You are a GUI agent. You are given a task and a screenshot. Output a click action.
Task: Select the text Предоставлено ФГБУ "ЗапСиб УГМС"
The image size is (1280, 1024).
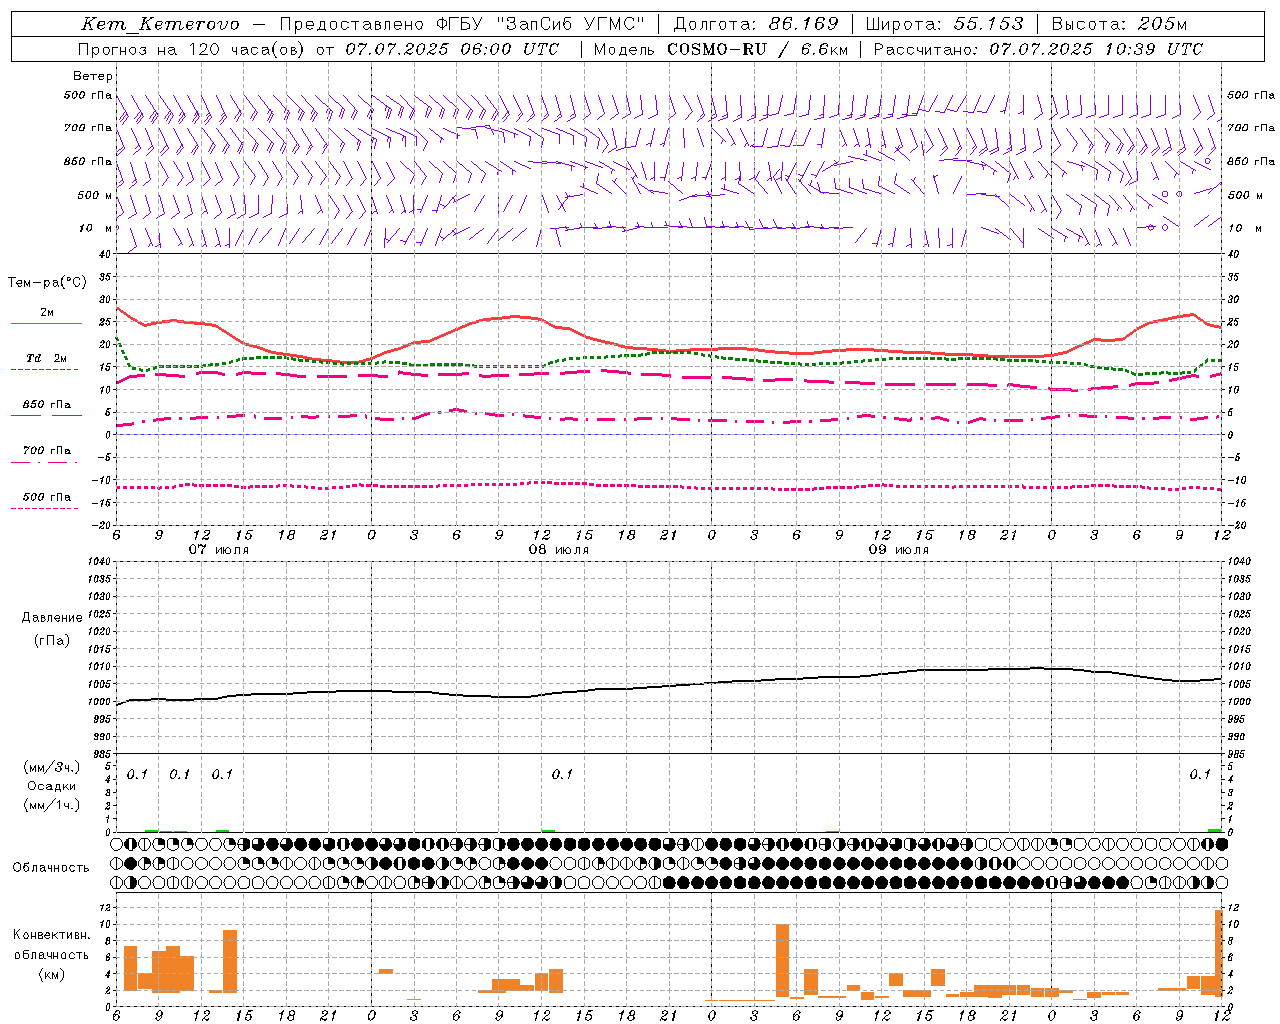[x=462, y=24]
